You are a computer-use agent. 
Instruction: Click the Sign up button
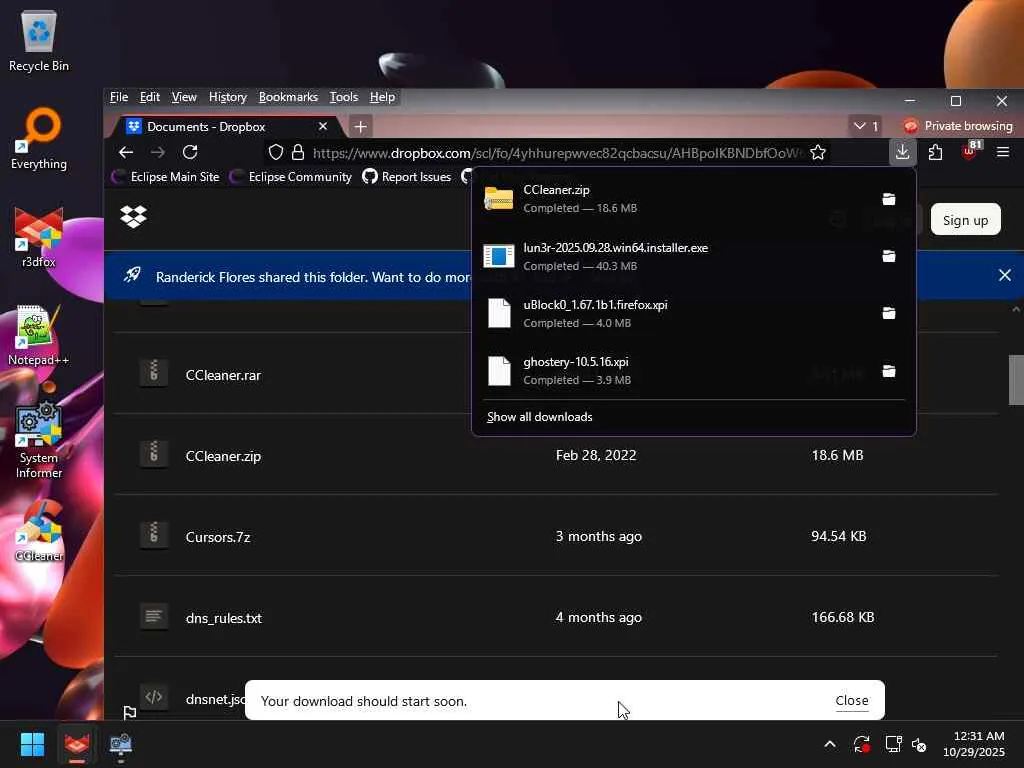(965, 220)
